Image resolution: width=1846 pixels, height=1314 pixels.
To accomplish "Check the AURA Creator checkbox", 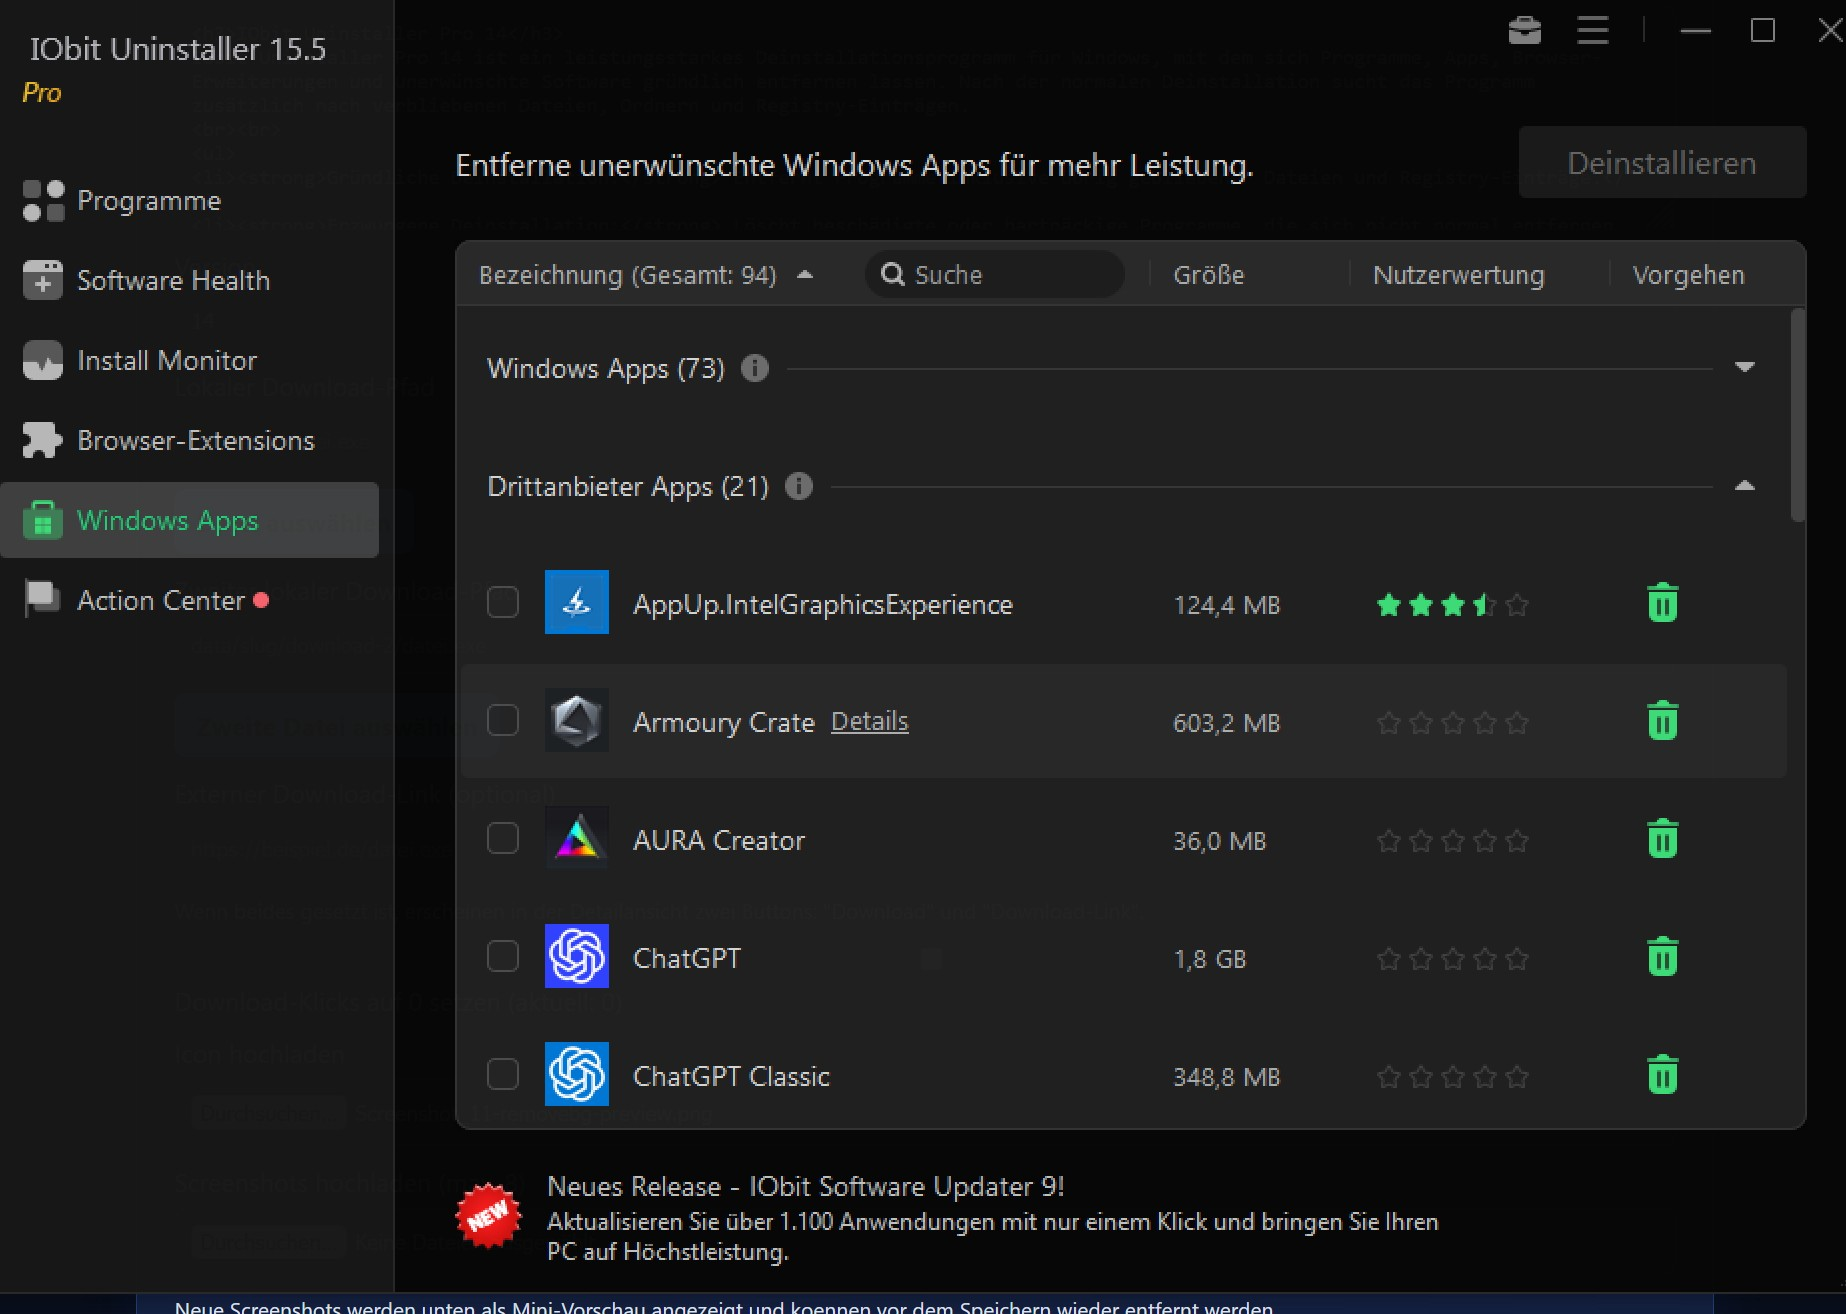I will pos(503,838).
